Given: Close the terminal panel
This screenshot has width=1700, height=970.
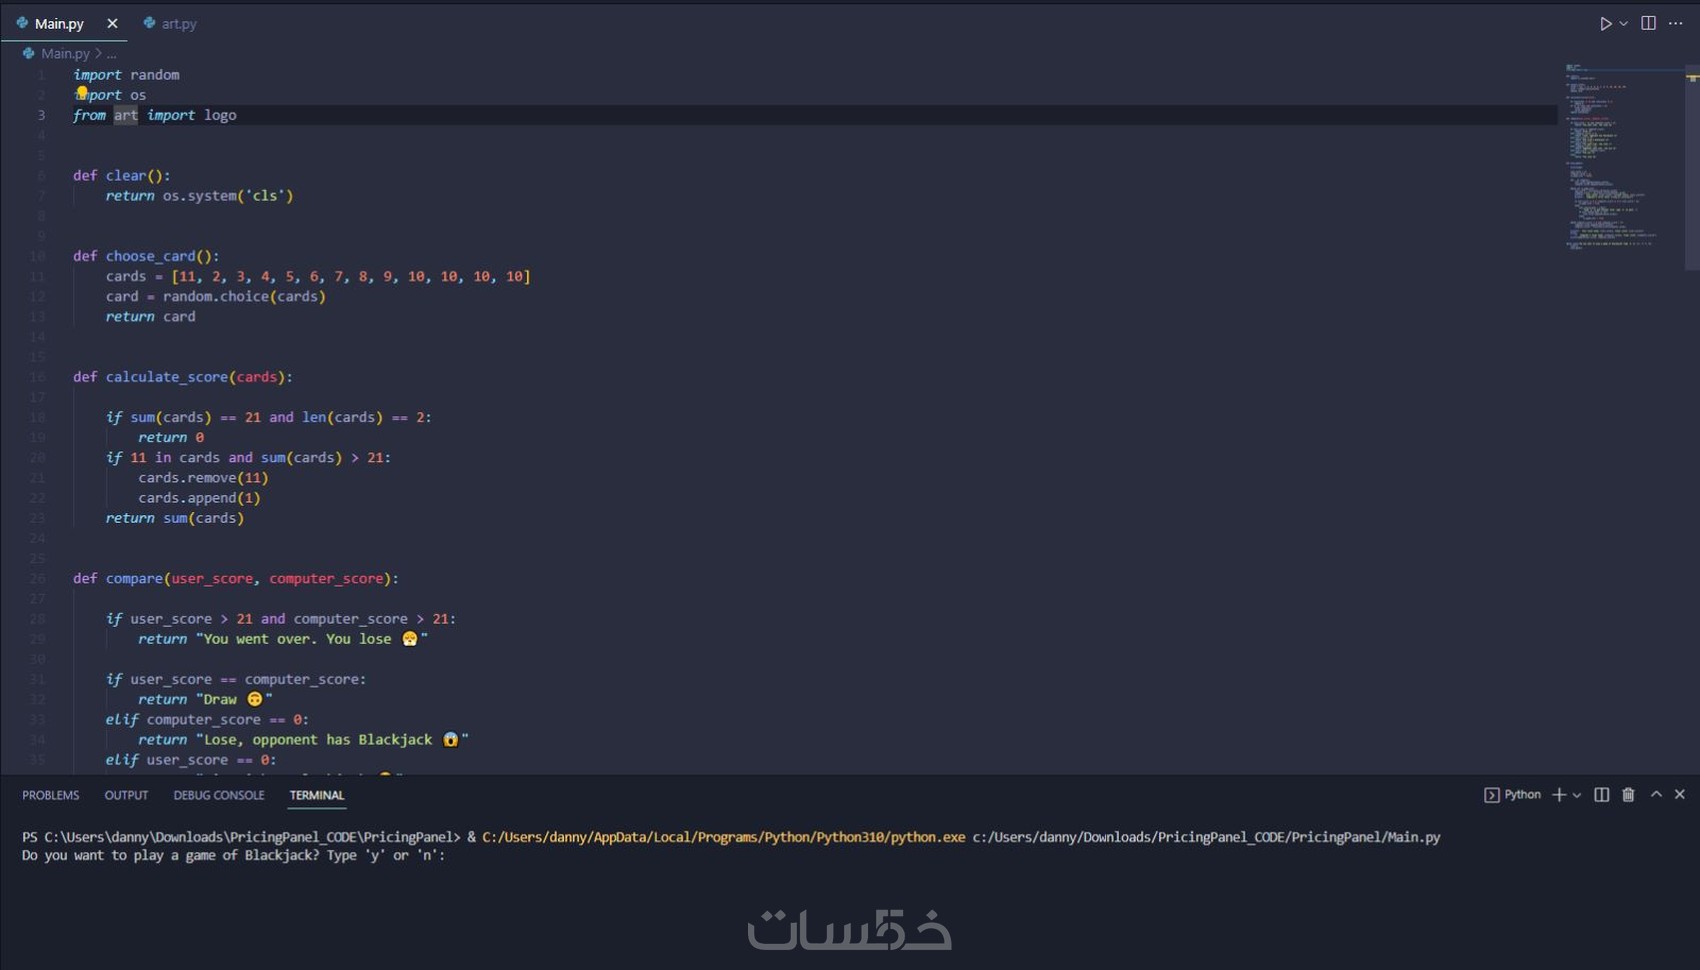Looking at the screenshot, I should click(x=1680, y=795).
